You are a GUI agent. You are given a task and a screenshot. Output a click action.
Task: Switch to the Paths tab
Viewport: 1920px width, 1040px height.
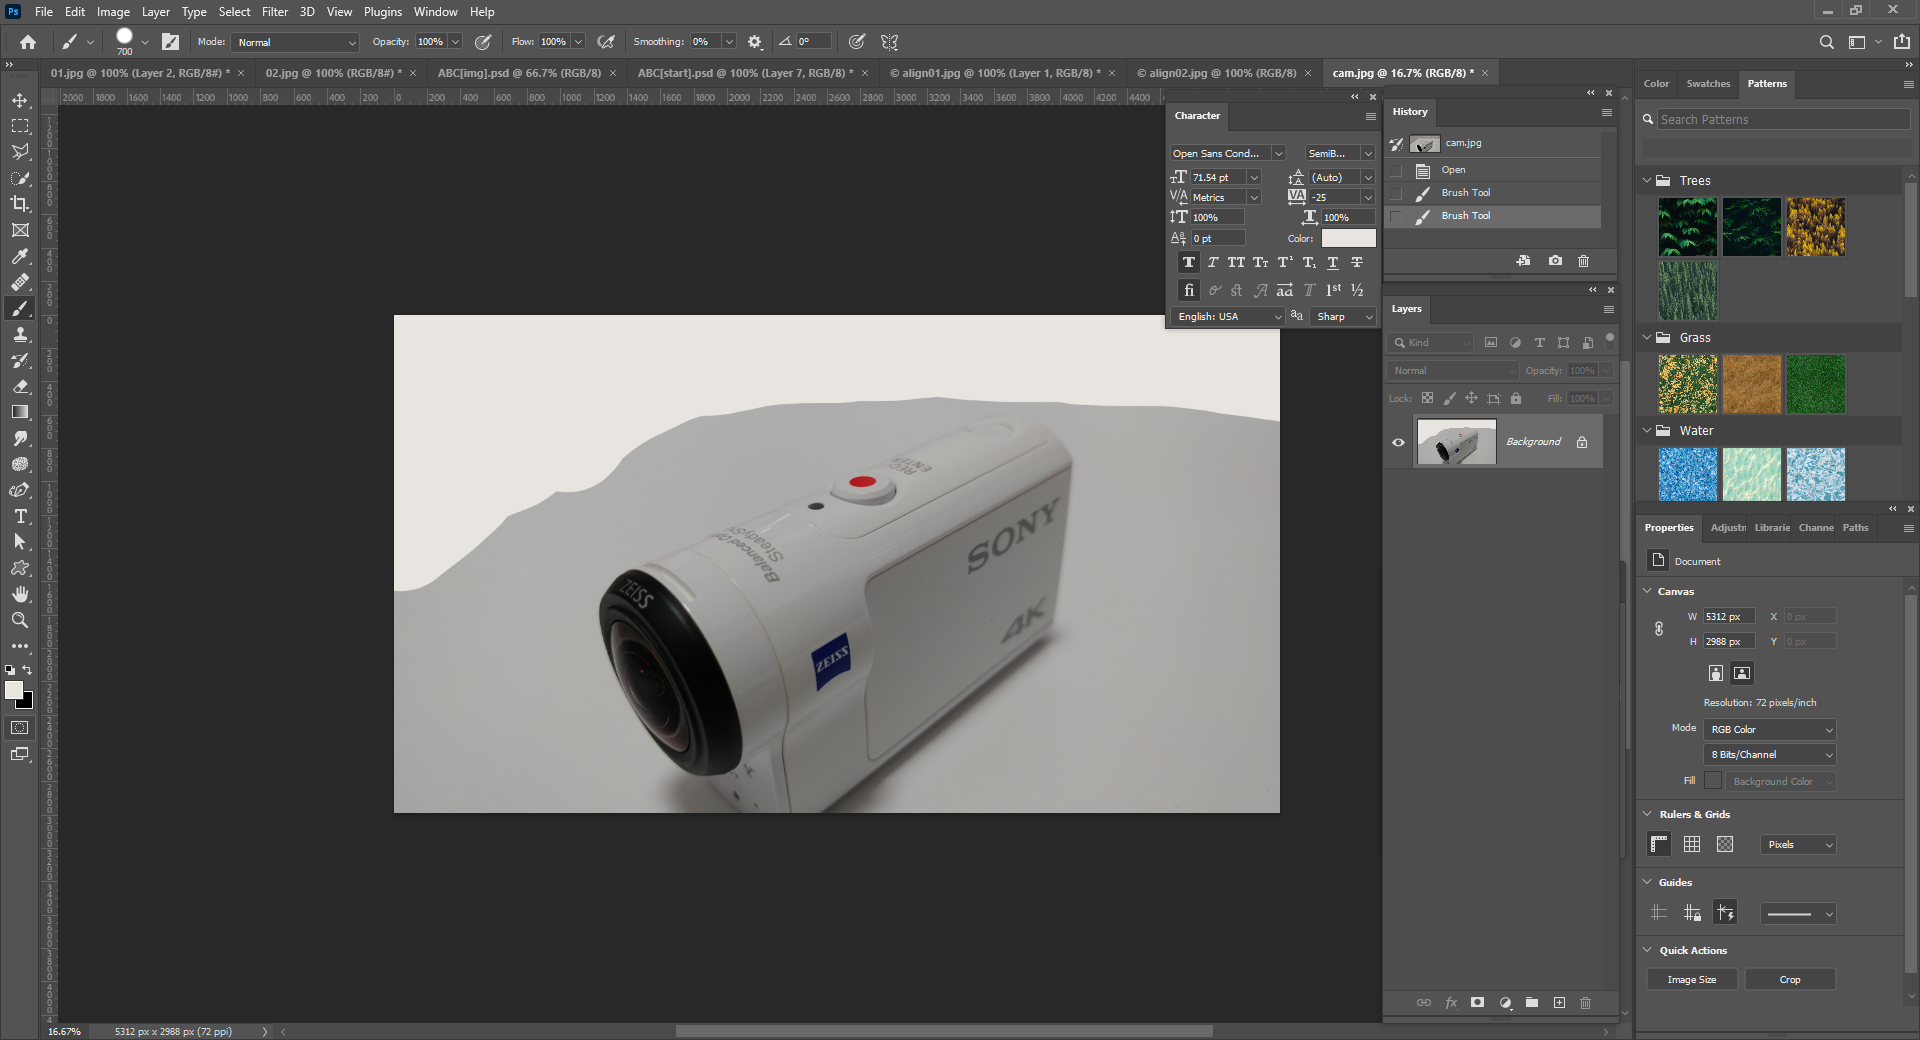click(x=1856, y=528)
